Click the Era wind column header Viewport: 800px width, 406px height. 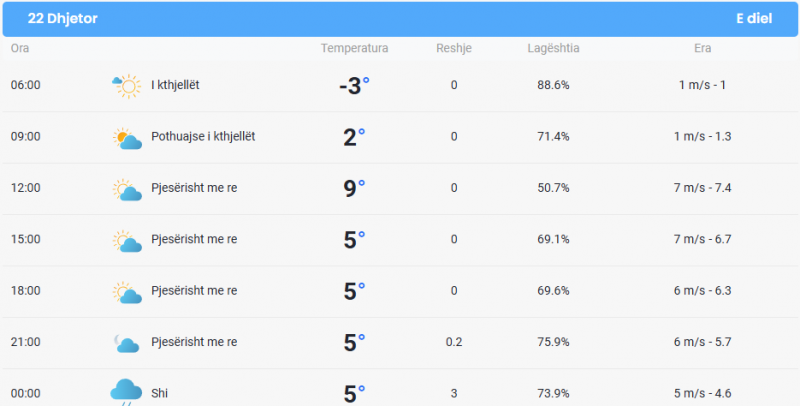tap(702, 48)
